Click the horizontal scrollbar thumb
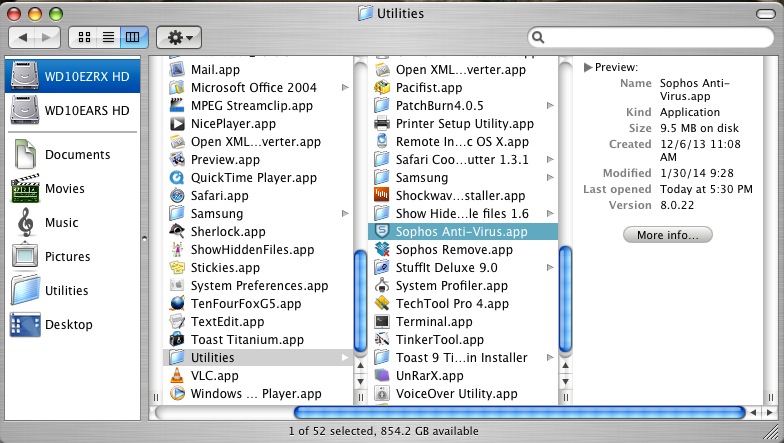Screen dimensions: 784x443 pyautogui.click(x=520, y=412)
